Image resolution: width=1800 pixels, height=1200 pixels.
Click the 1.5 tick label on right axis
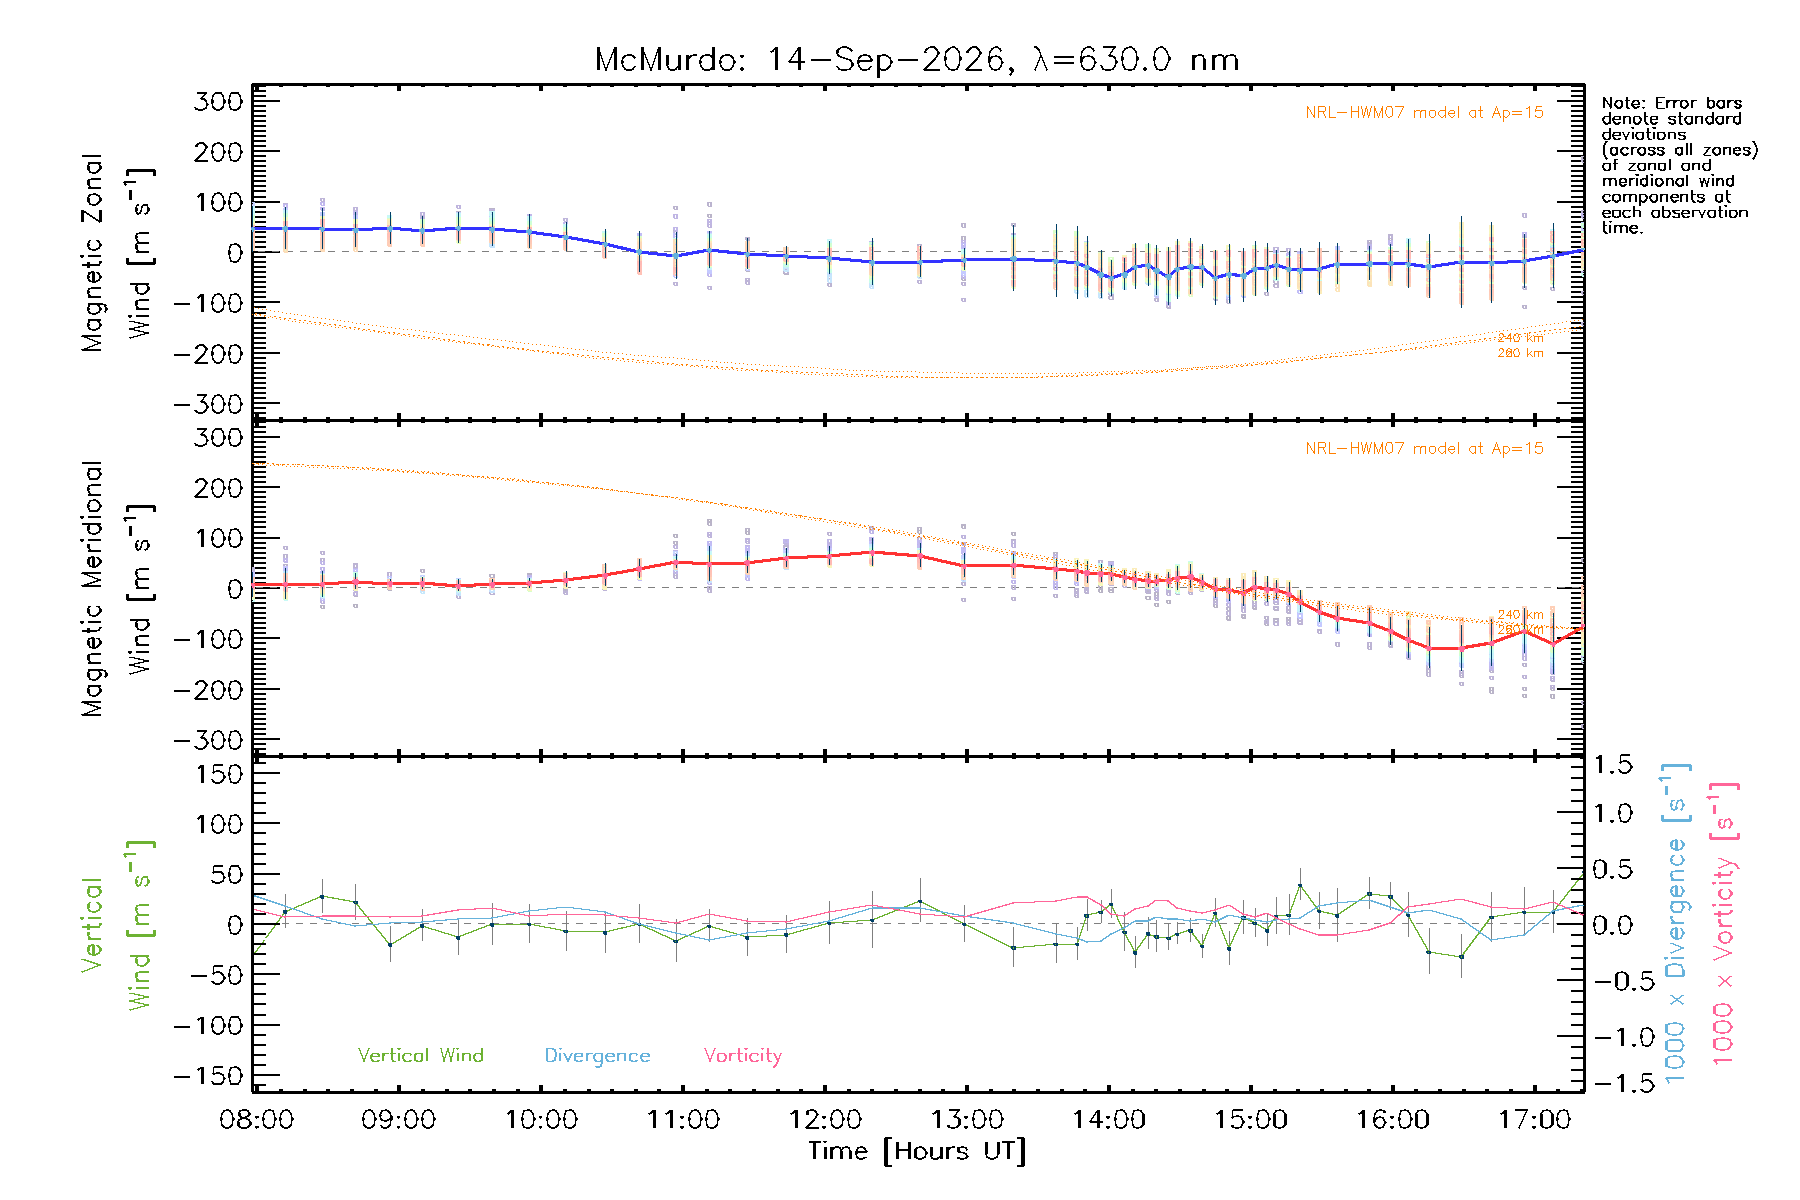[1612, 765]
